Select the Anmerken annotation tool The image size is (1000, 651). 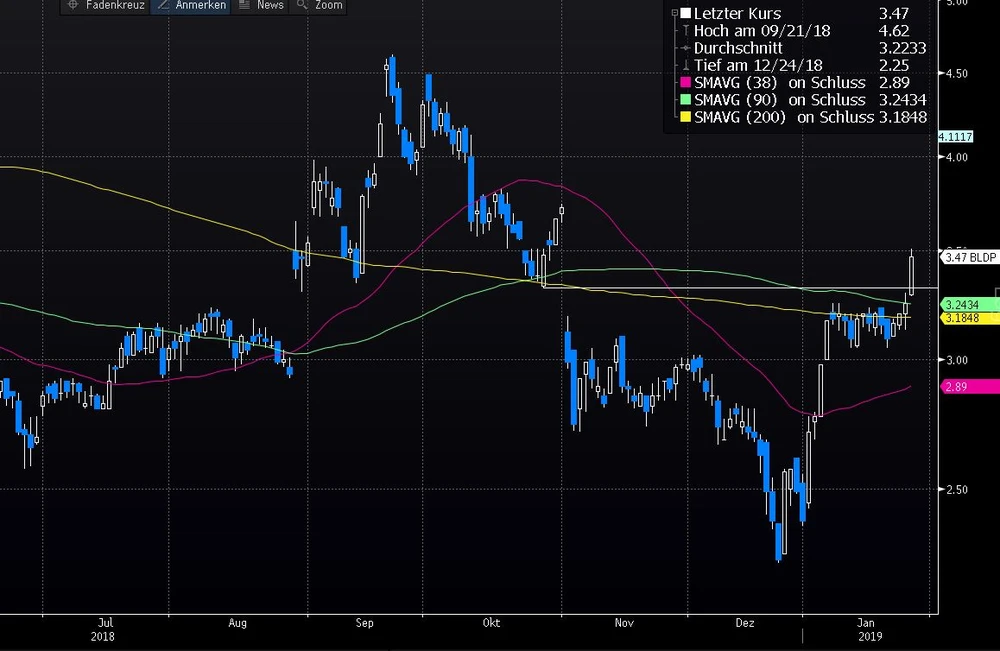[x=190, y=6]
